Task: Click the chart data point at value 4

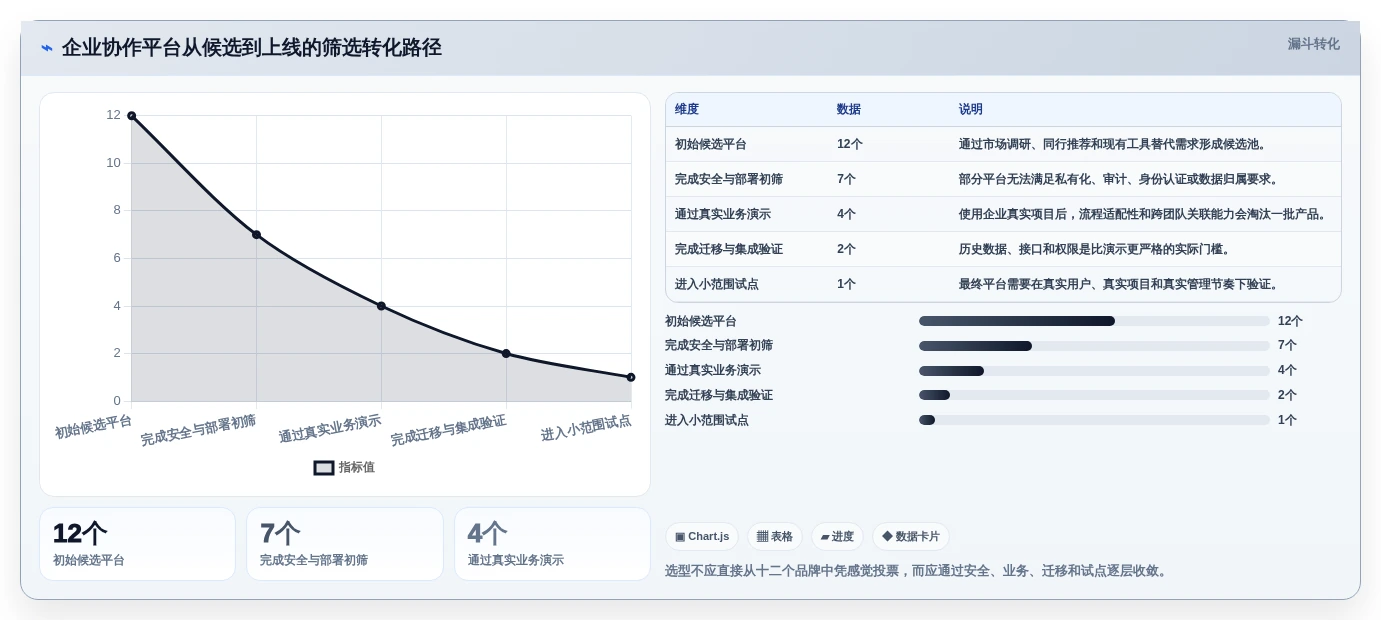Action: point(381,306)
